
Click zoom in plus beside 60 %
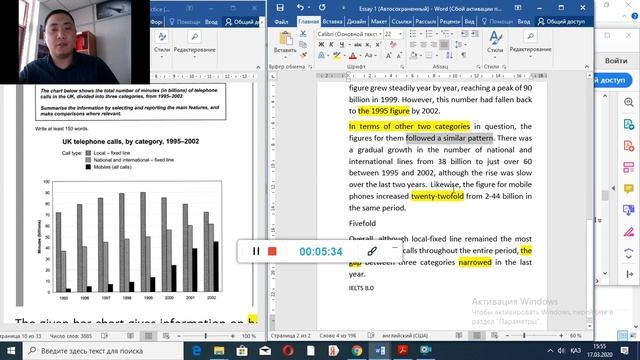[x=561, y=336]
